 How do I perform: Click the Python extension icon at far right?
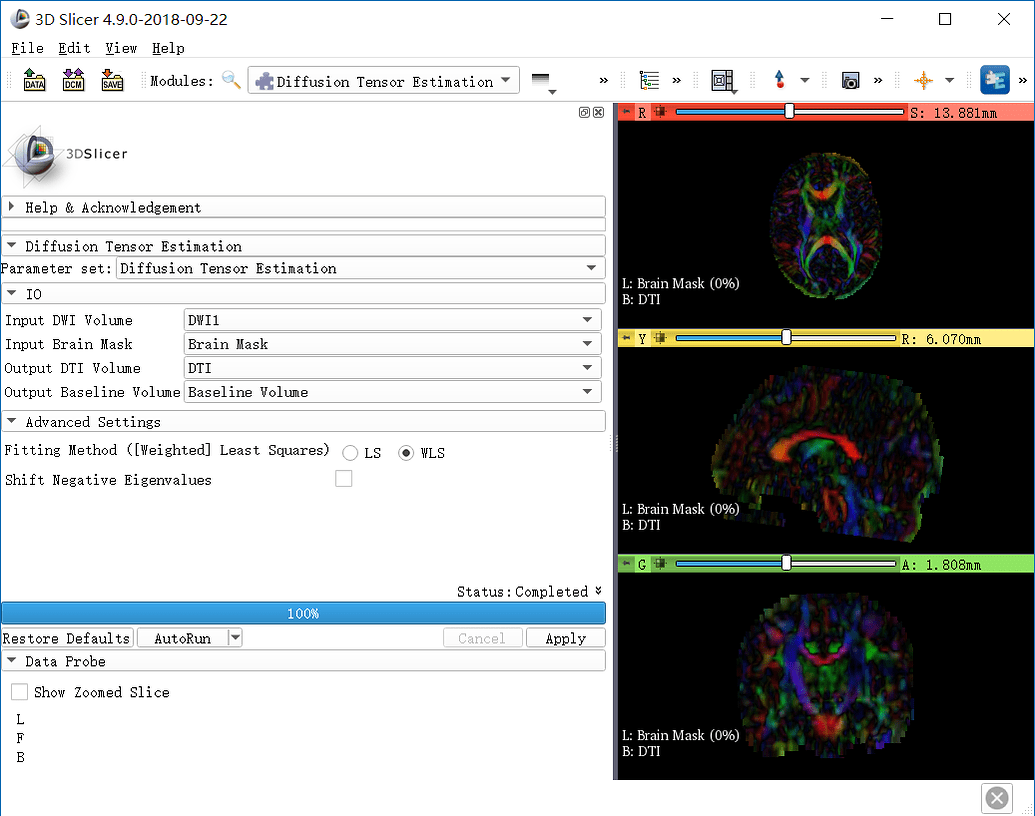point(995,80)
